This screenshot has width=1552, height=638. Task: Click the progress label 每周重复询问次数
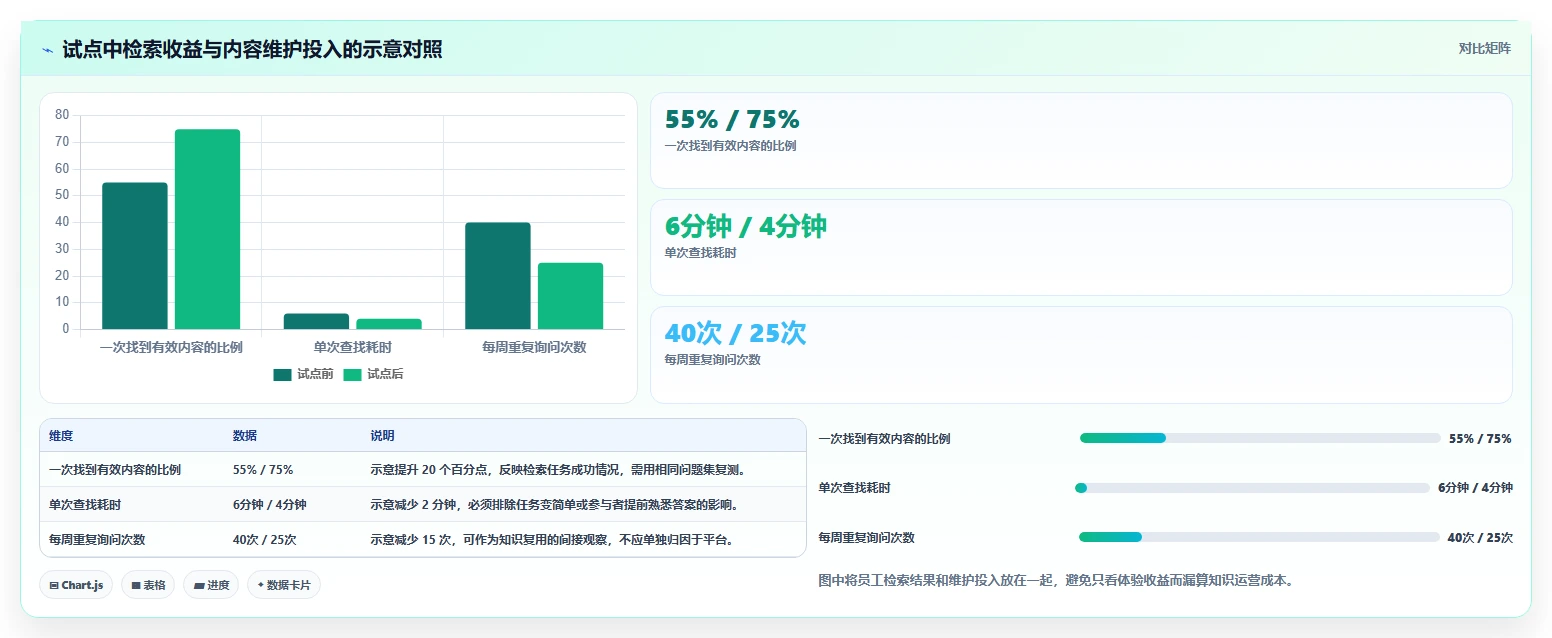point(866,537)
